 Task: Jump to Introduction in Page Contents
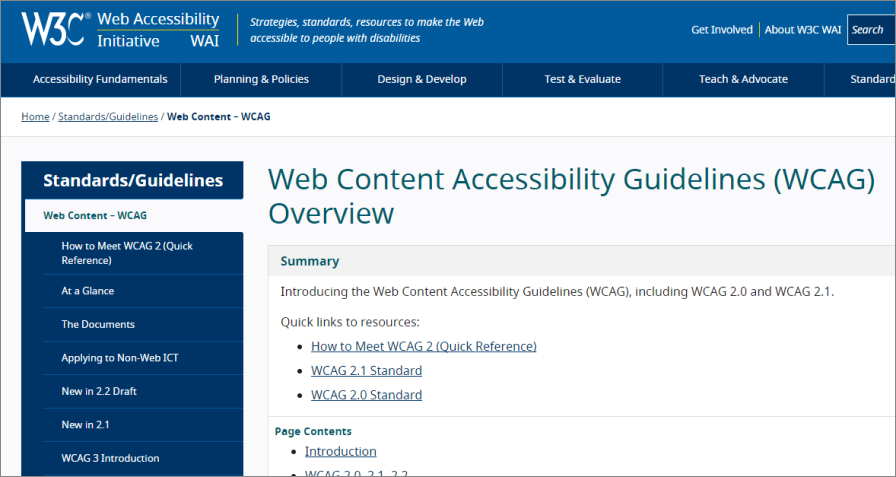(341, 451)
